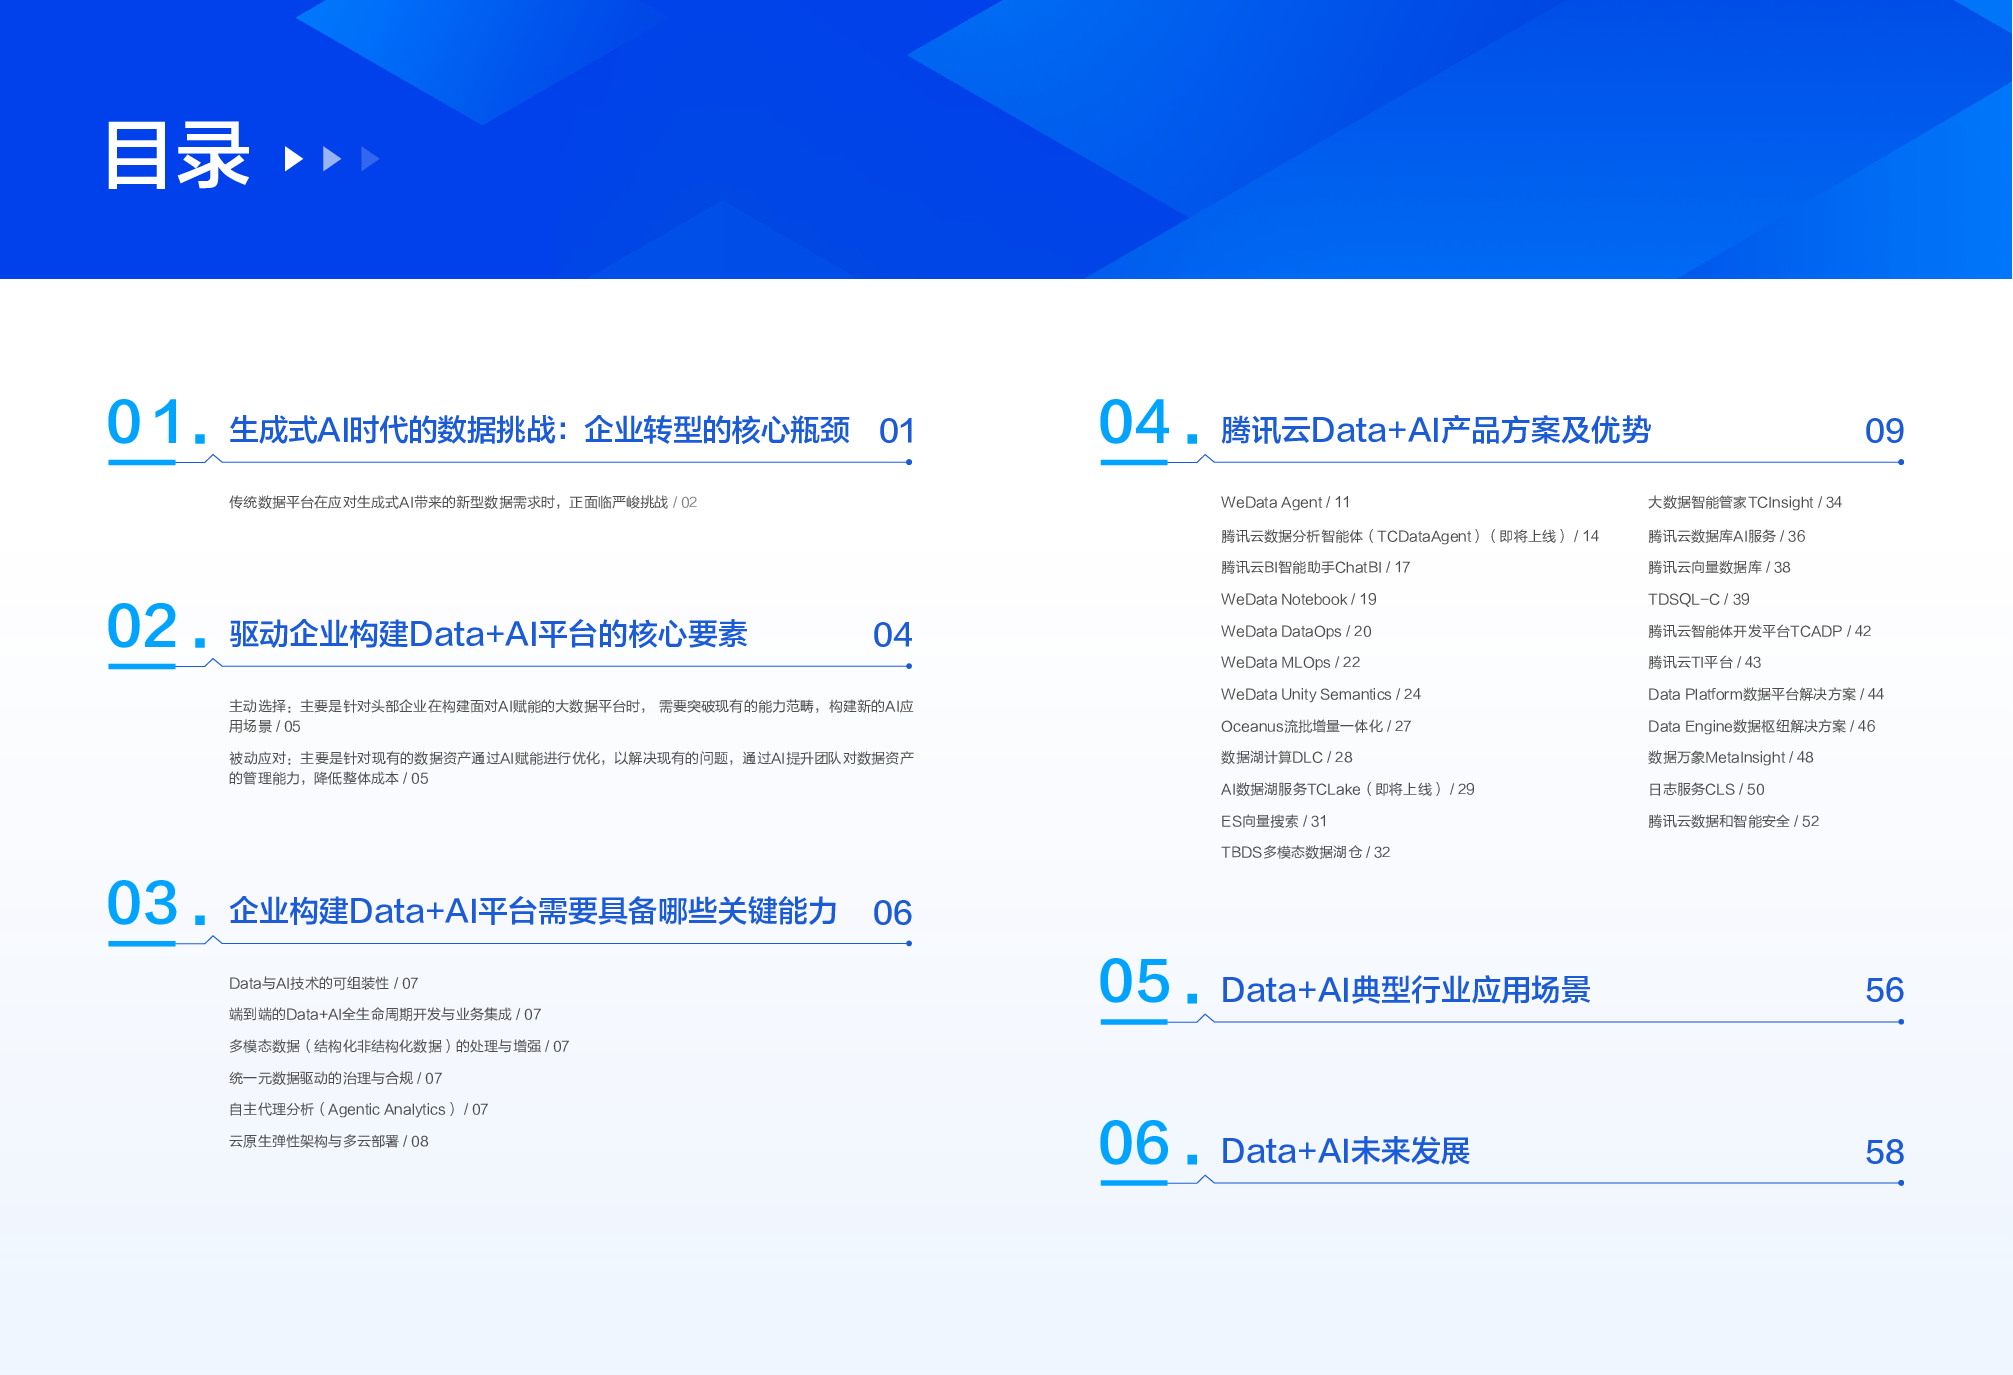
Task: Select entry 腾讯云智能体开发平台TCADP / 42
Action: 1760,631
